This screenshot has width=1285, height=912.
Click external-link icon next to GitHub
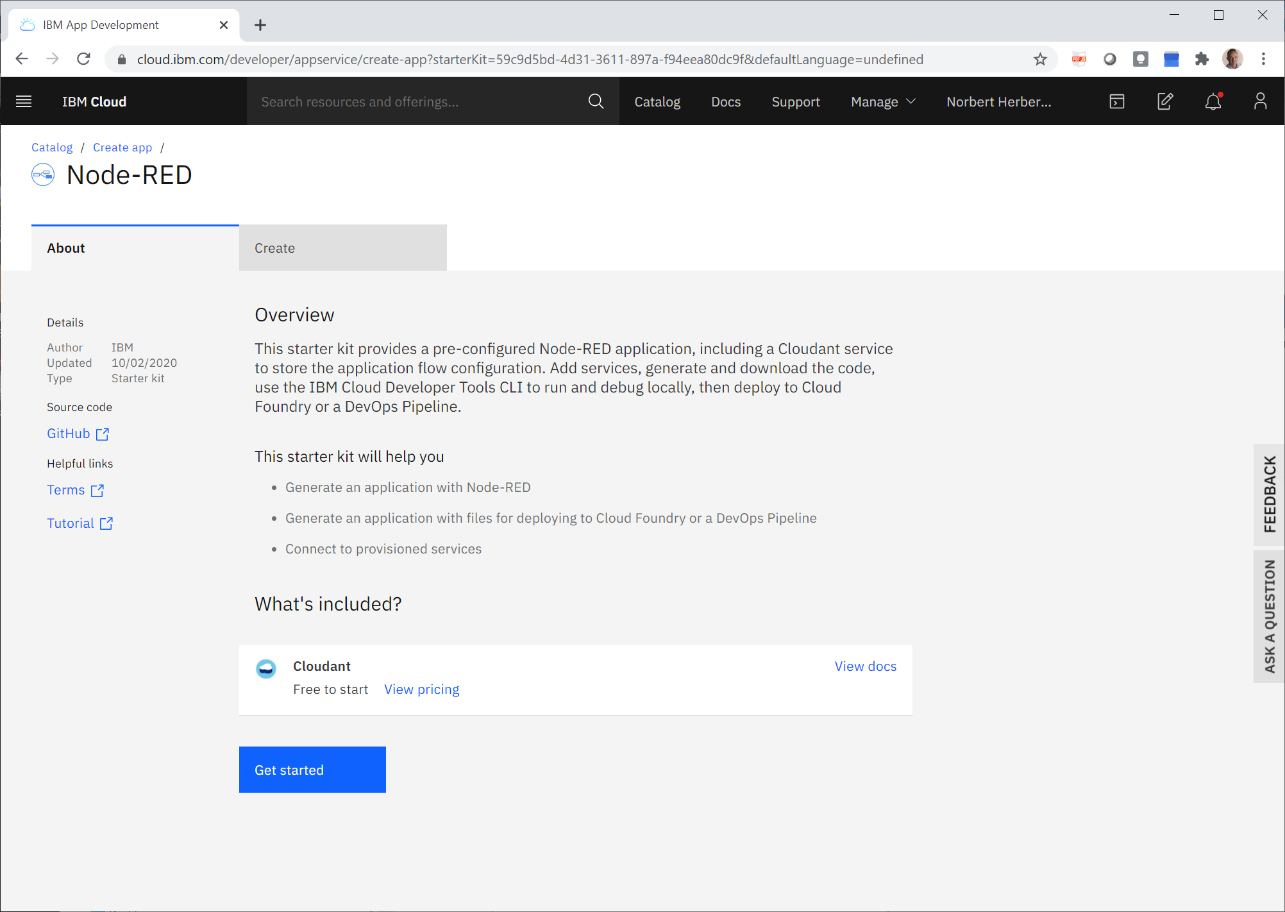click(102, 434)
